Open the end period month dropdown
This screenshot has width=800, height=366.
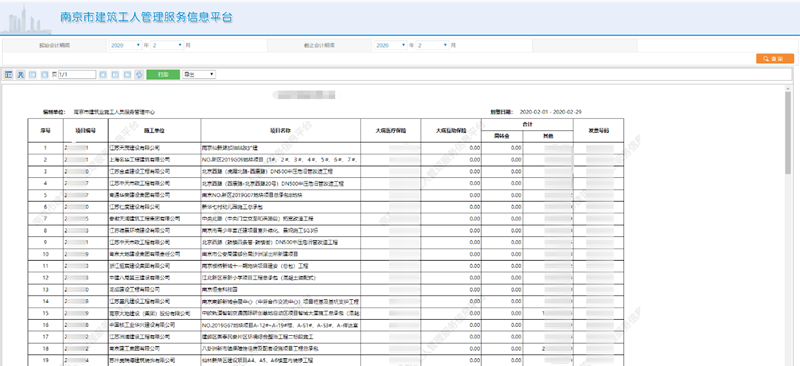point(433,45)
